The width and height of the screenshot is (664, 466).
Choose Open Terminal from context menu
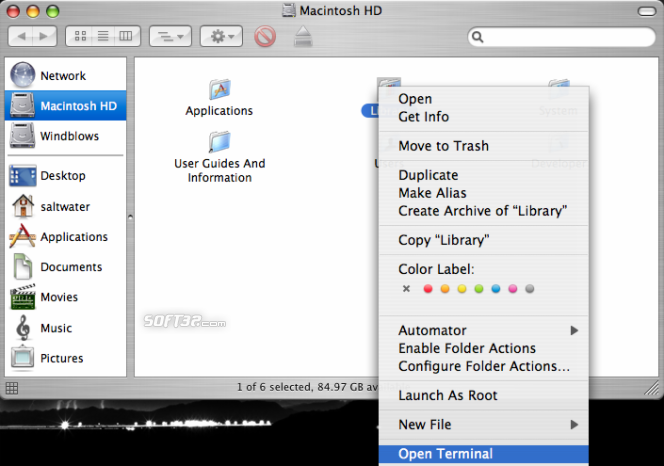pyautogui.click(x=446, y=454)
